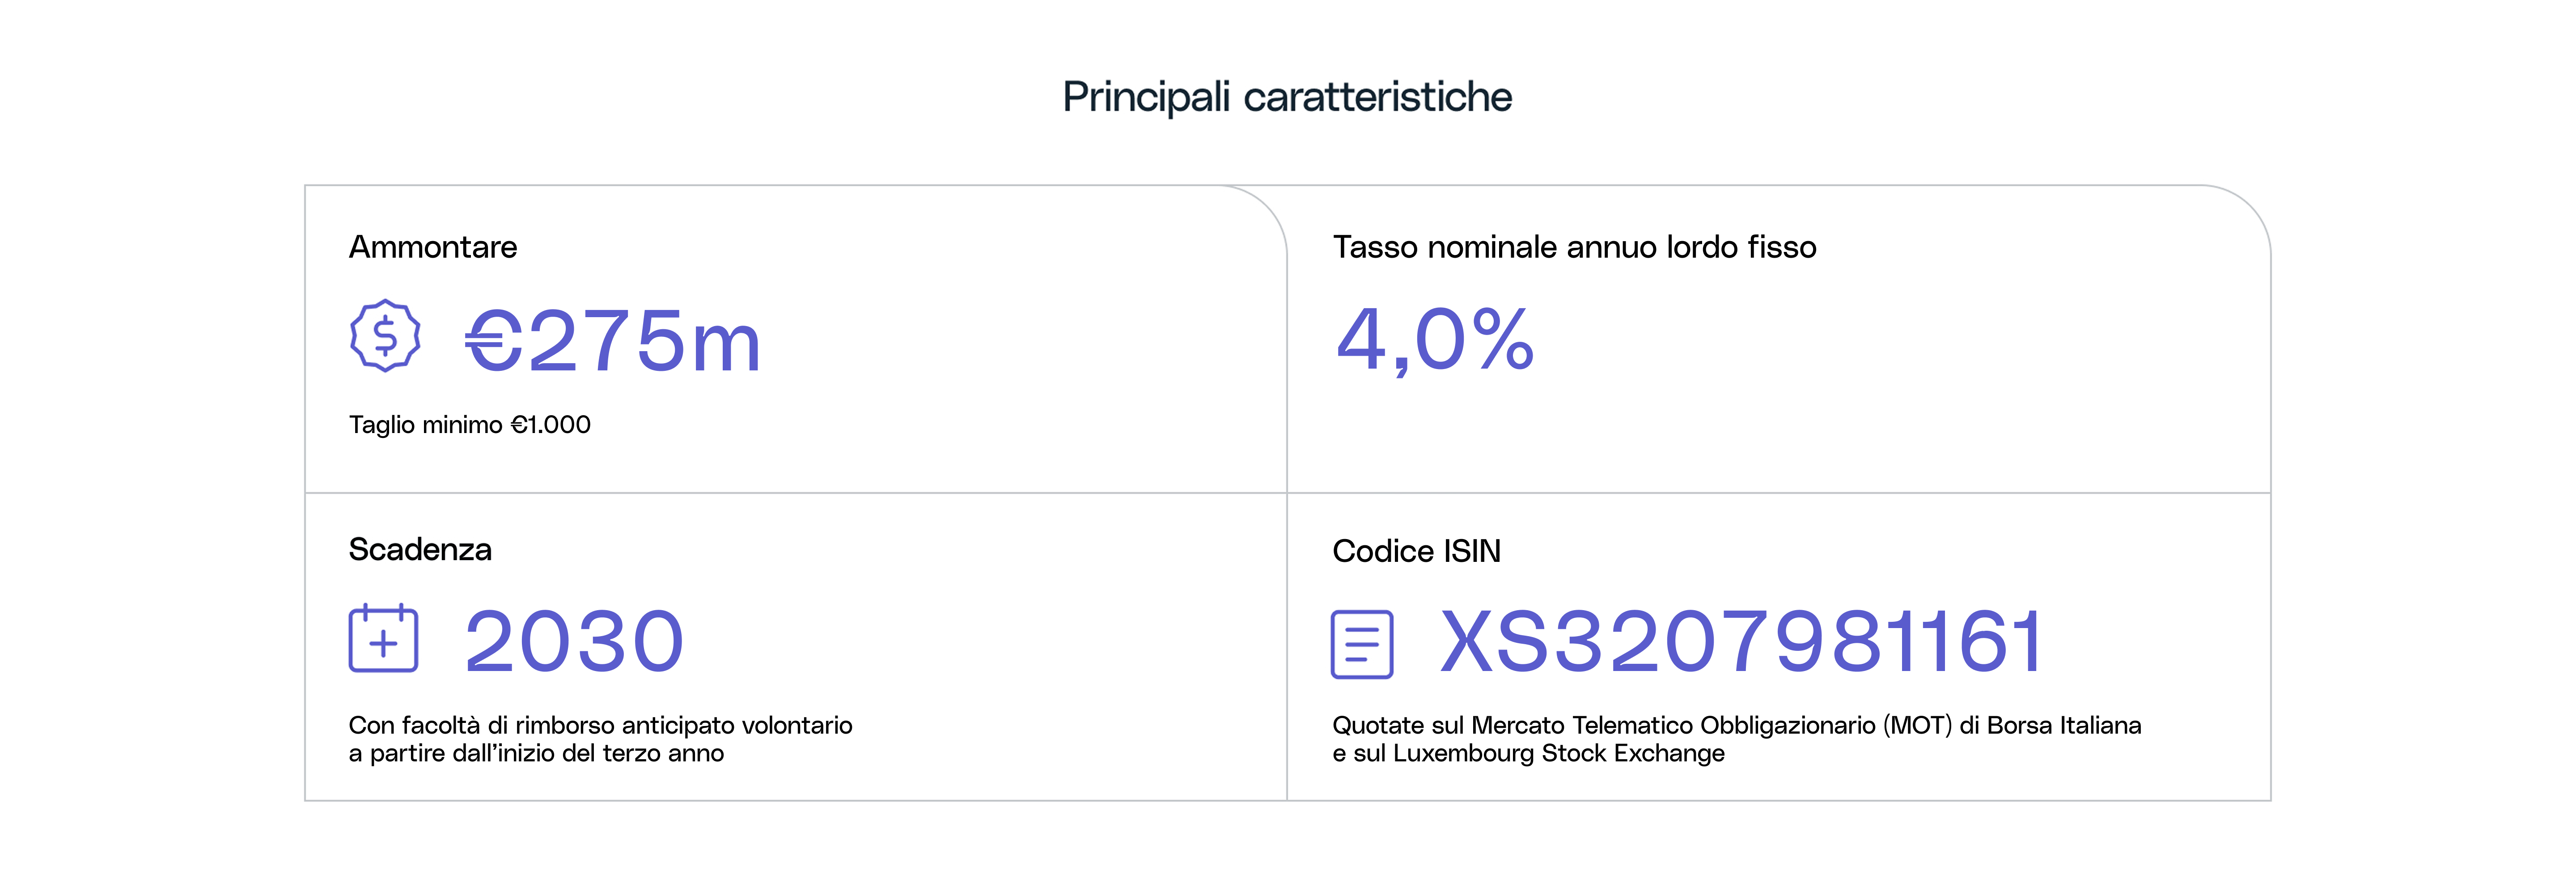Click the percent sign in the rate

tap(1502, 340)
